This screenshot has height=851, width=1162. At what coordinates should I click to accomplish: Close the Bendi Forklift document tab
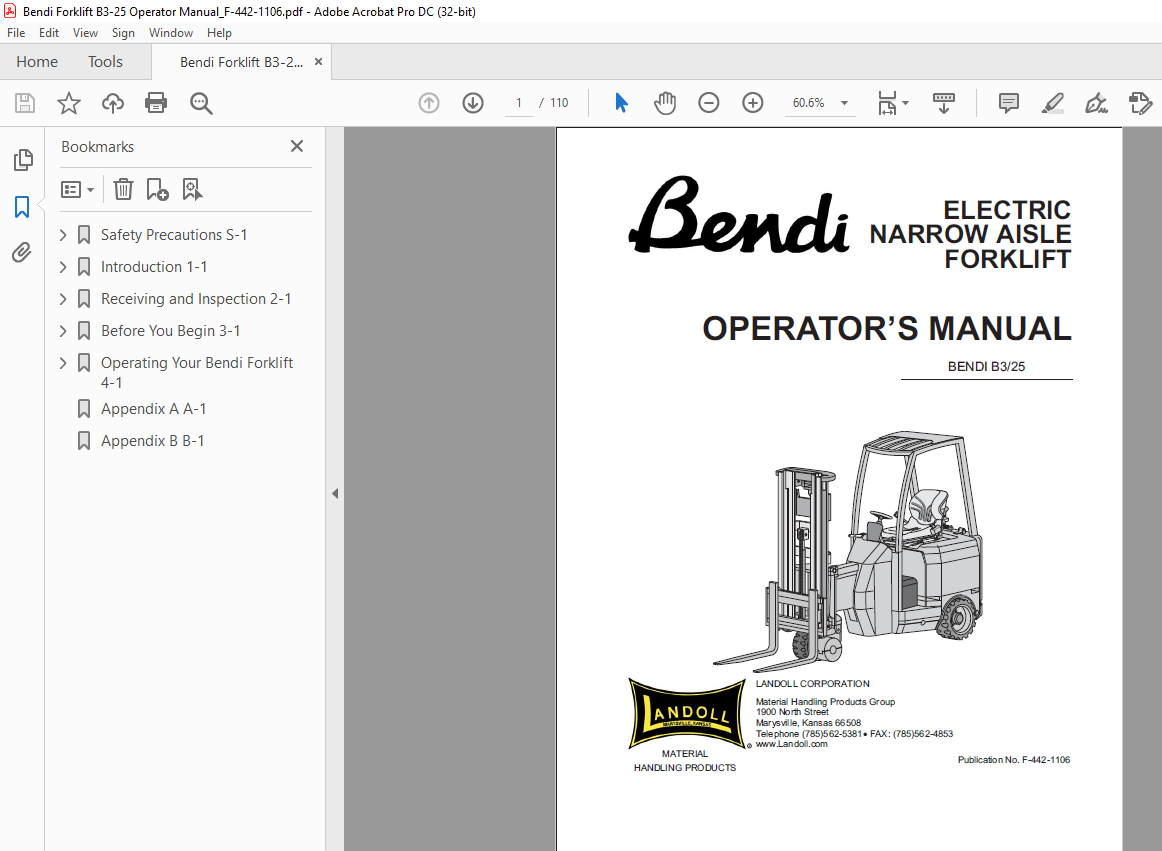coord(319,62)
